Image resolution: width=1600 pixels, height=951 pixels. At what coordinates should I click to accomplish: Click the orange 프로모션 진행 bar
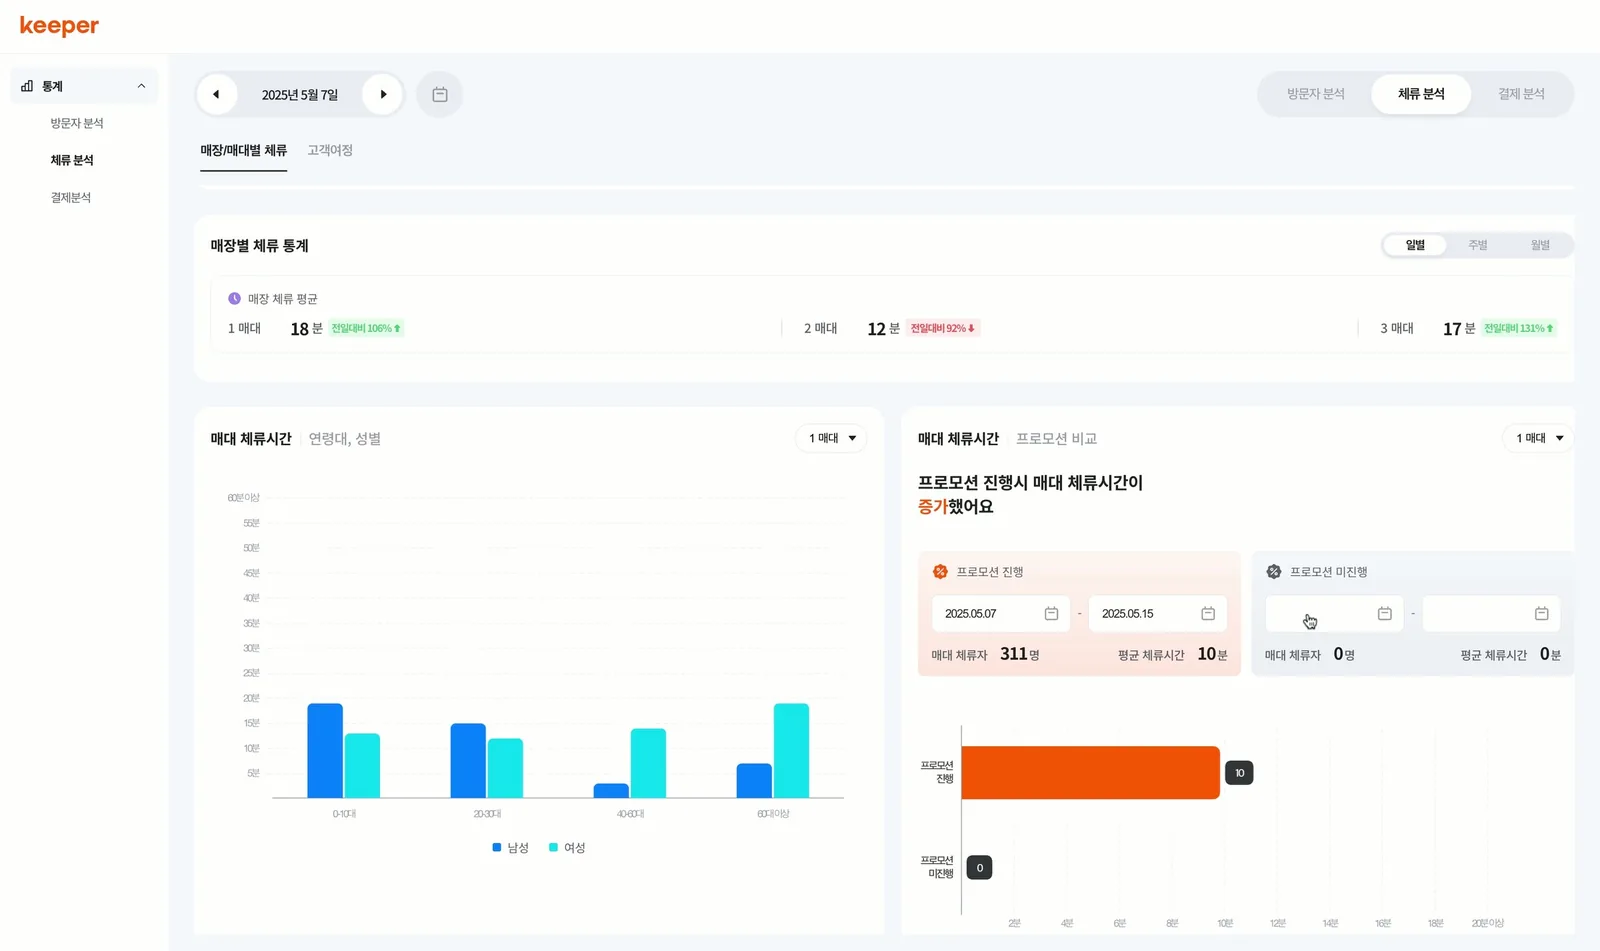1091,773
